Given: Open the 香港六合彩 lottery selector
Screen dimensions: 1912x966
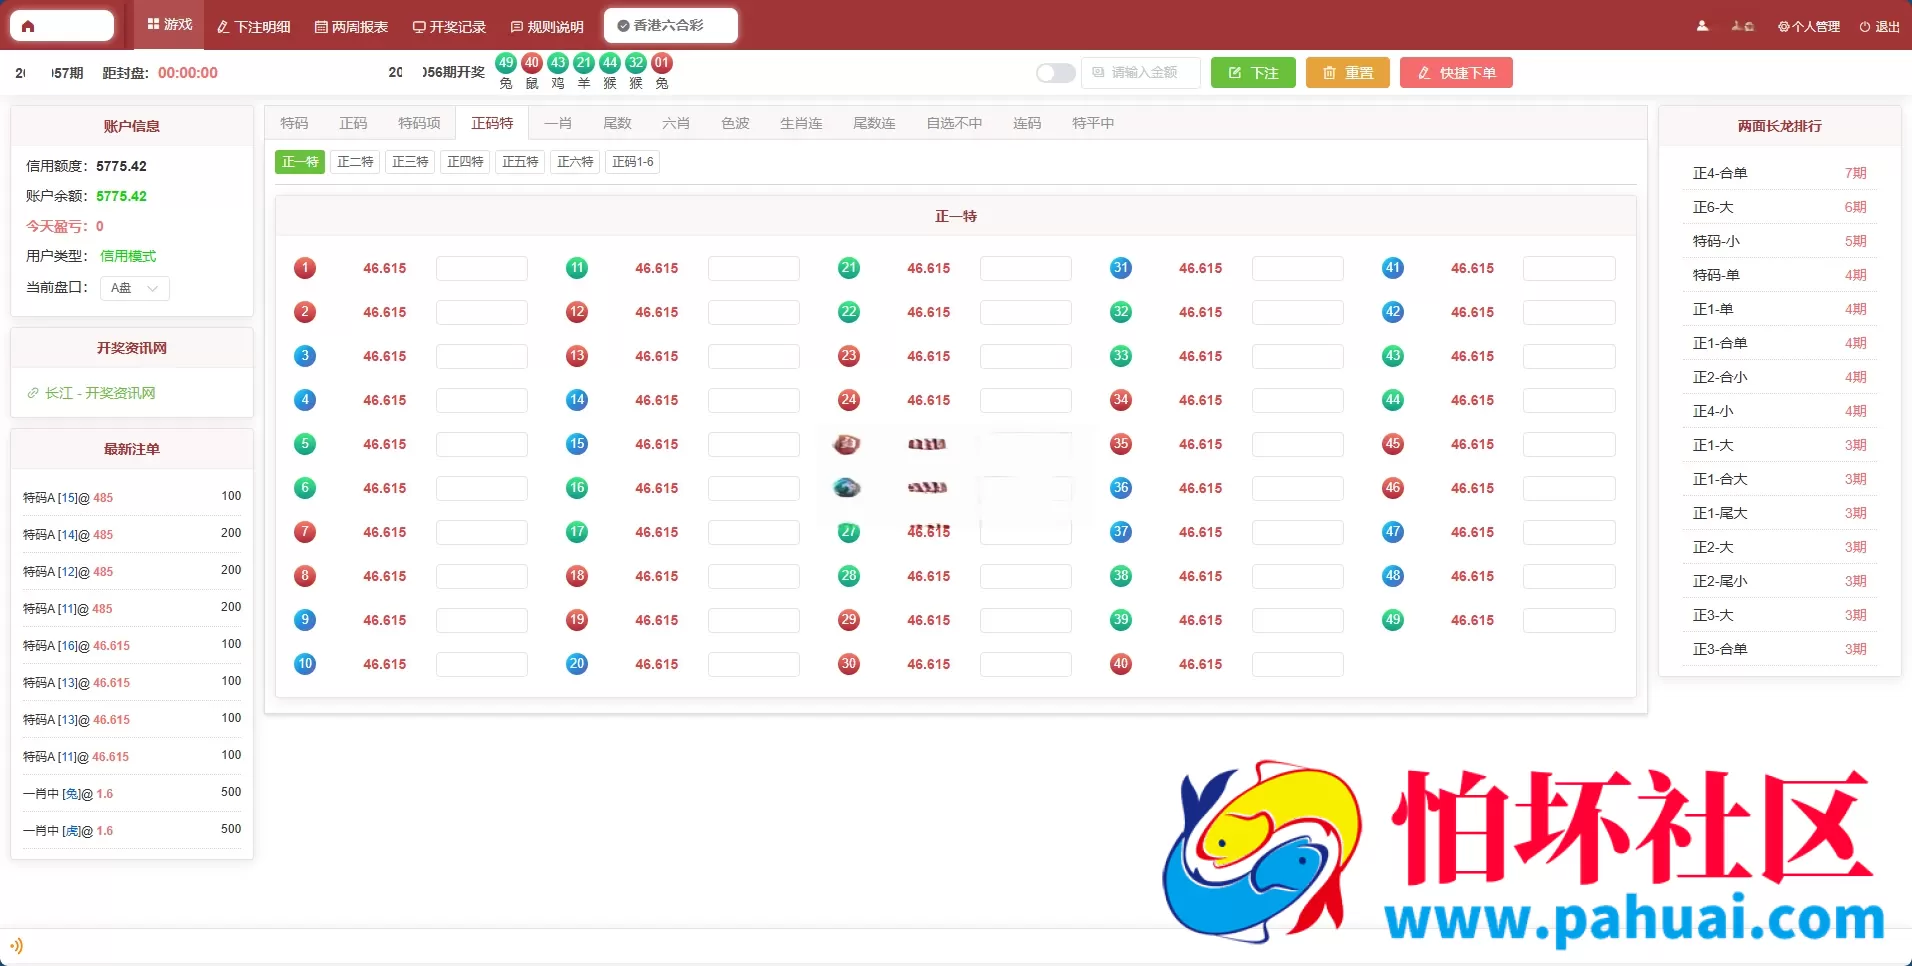Looking at the screenshot, I should tap(671, 26).
